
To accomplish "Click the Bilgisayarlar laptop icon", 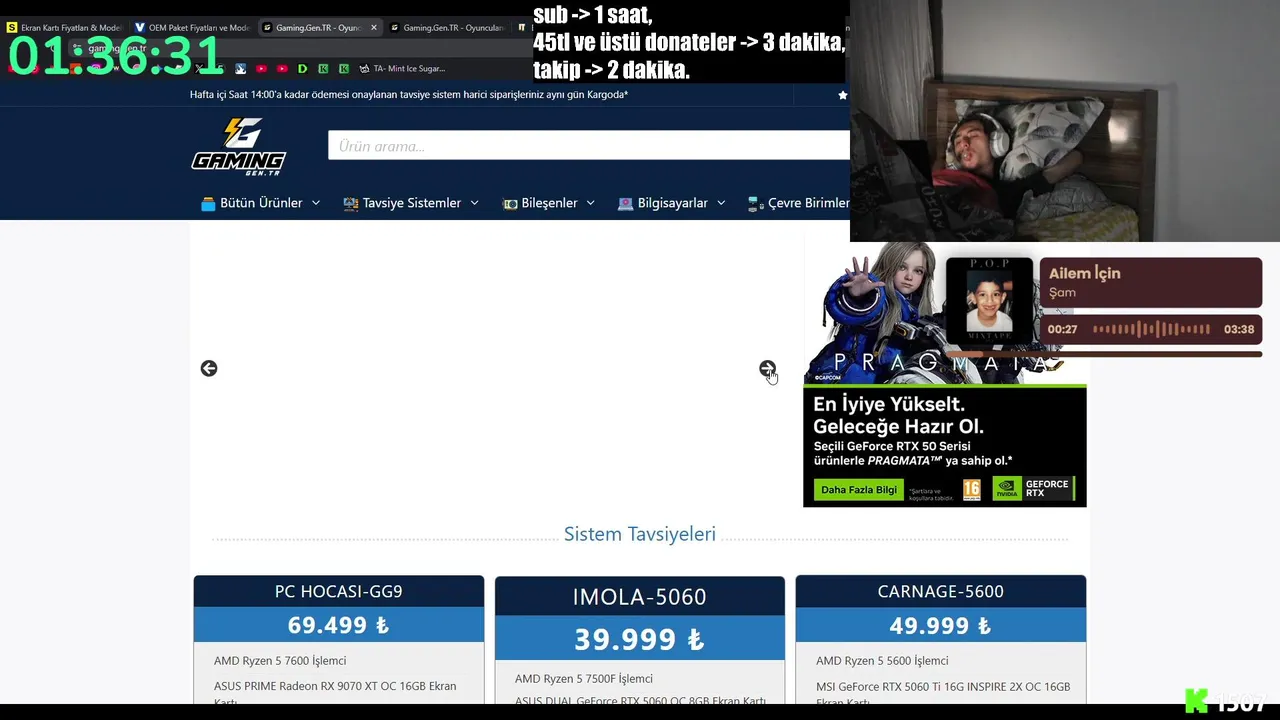I will [x=625, y=203].
